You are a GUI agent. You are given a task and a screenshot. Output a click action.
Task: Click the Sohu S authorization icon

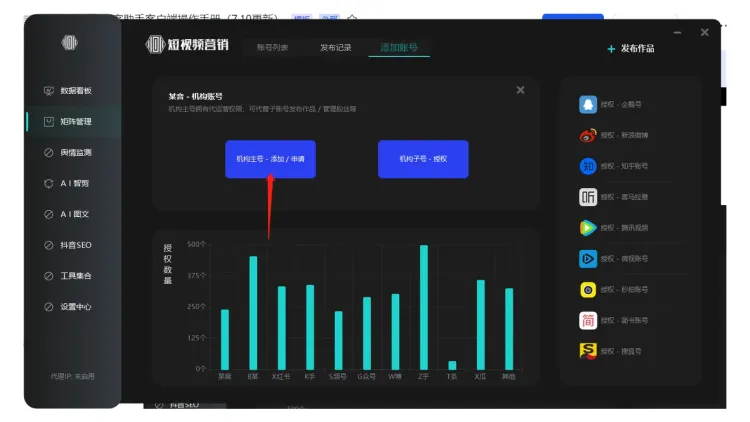[x=588, y=351]
